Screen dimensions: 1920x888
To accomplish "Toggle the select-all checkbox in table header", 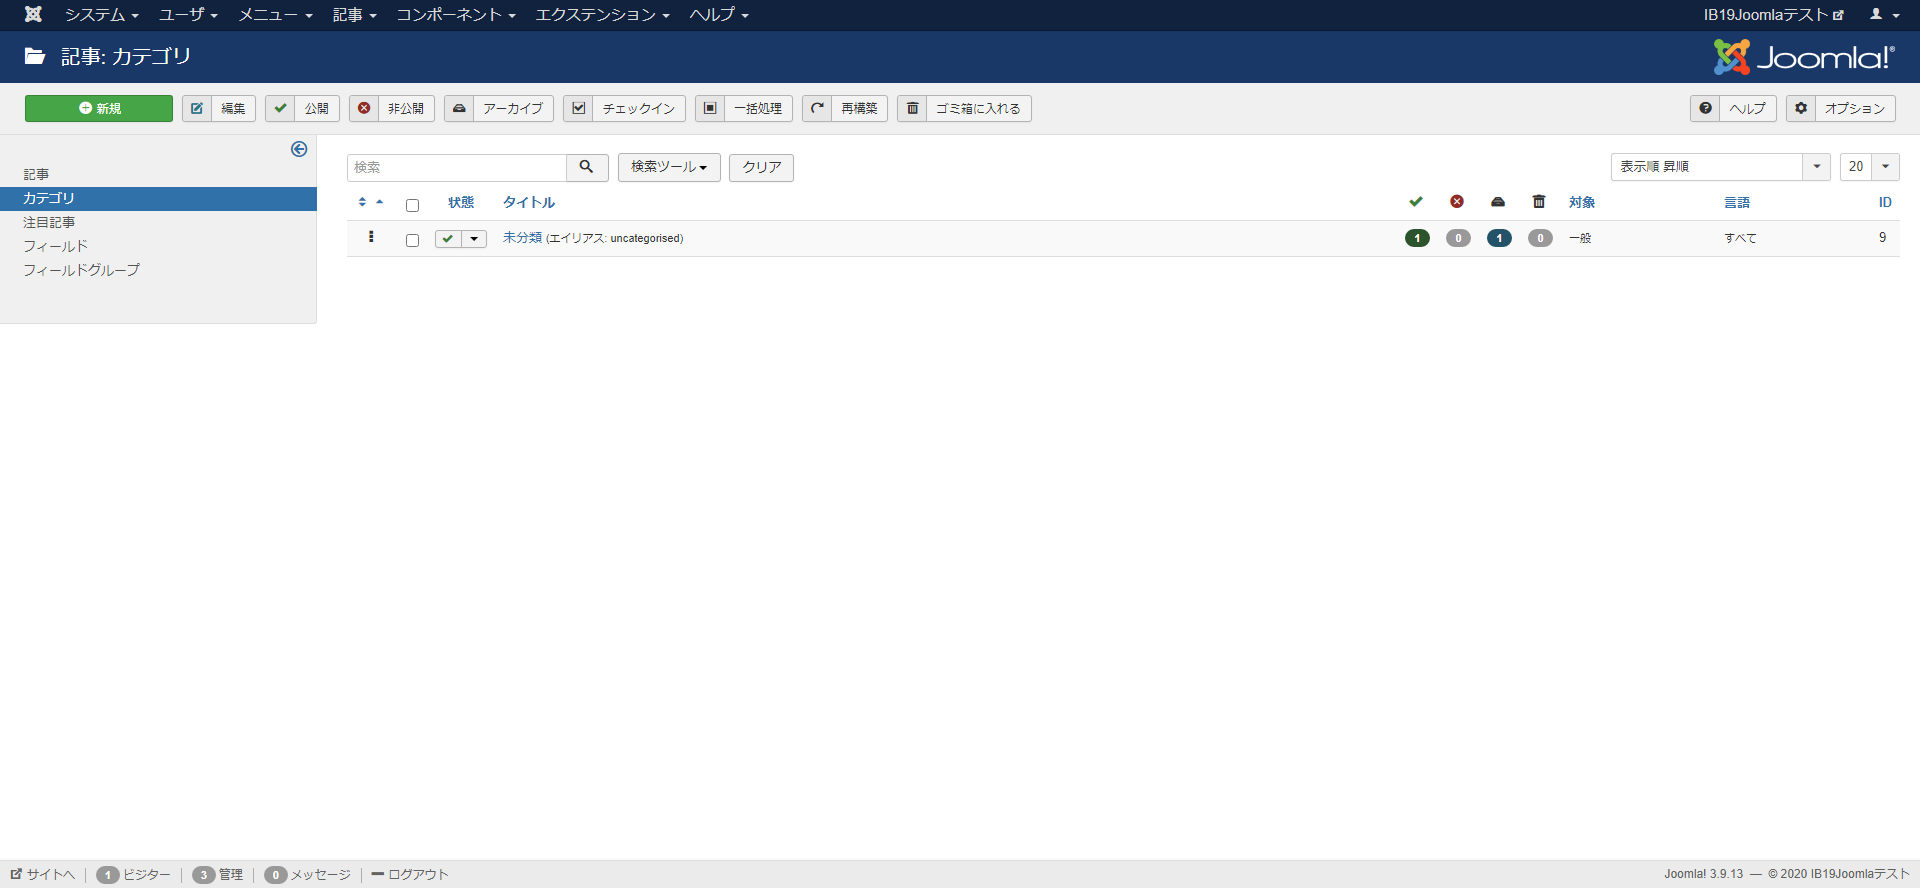I will [x=412, y=205].
